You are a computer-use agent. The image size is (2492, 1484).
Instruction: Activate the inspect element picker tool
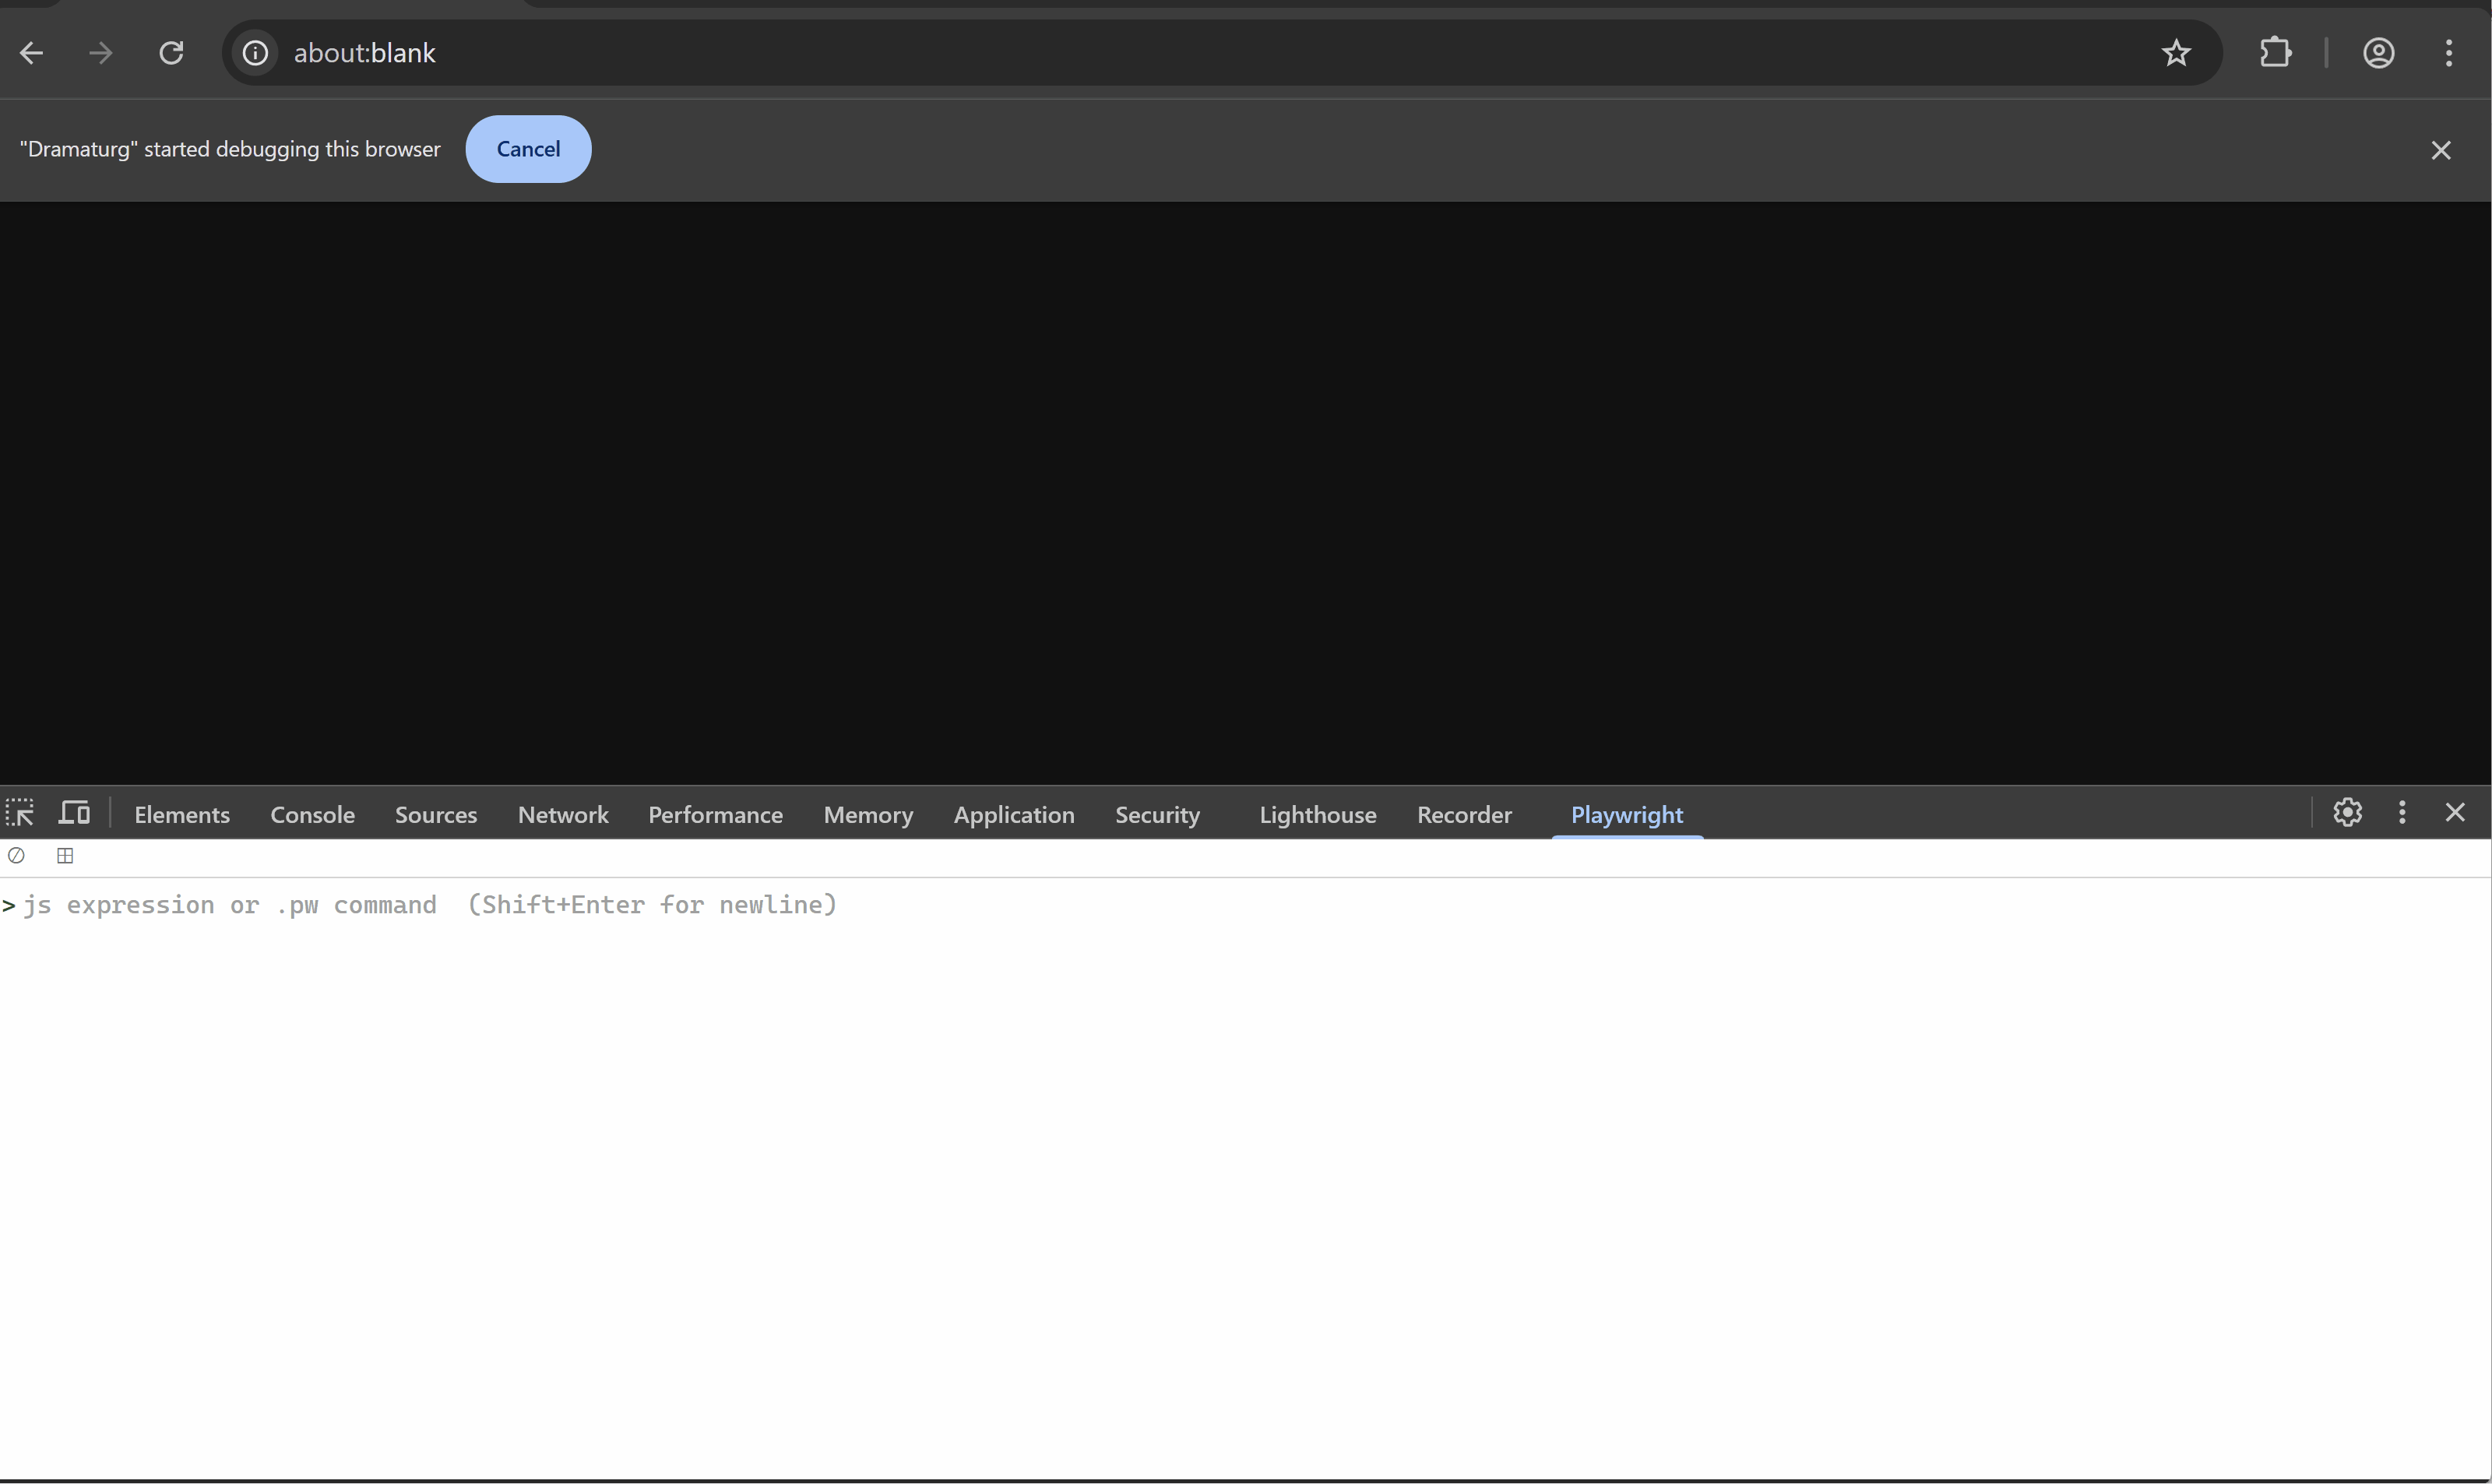(x=20, y=813)
